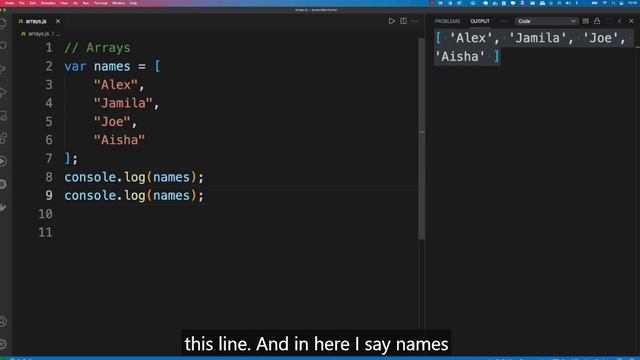
Task: Click console.log(names) on line 8
Action: [134, 177]
